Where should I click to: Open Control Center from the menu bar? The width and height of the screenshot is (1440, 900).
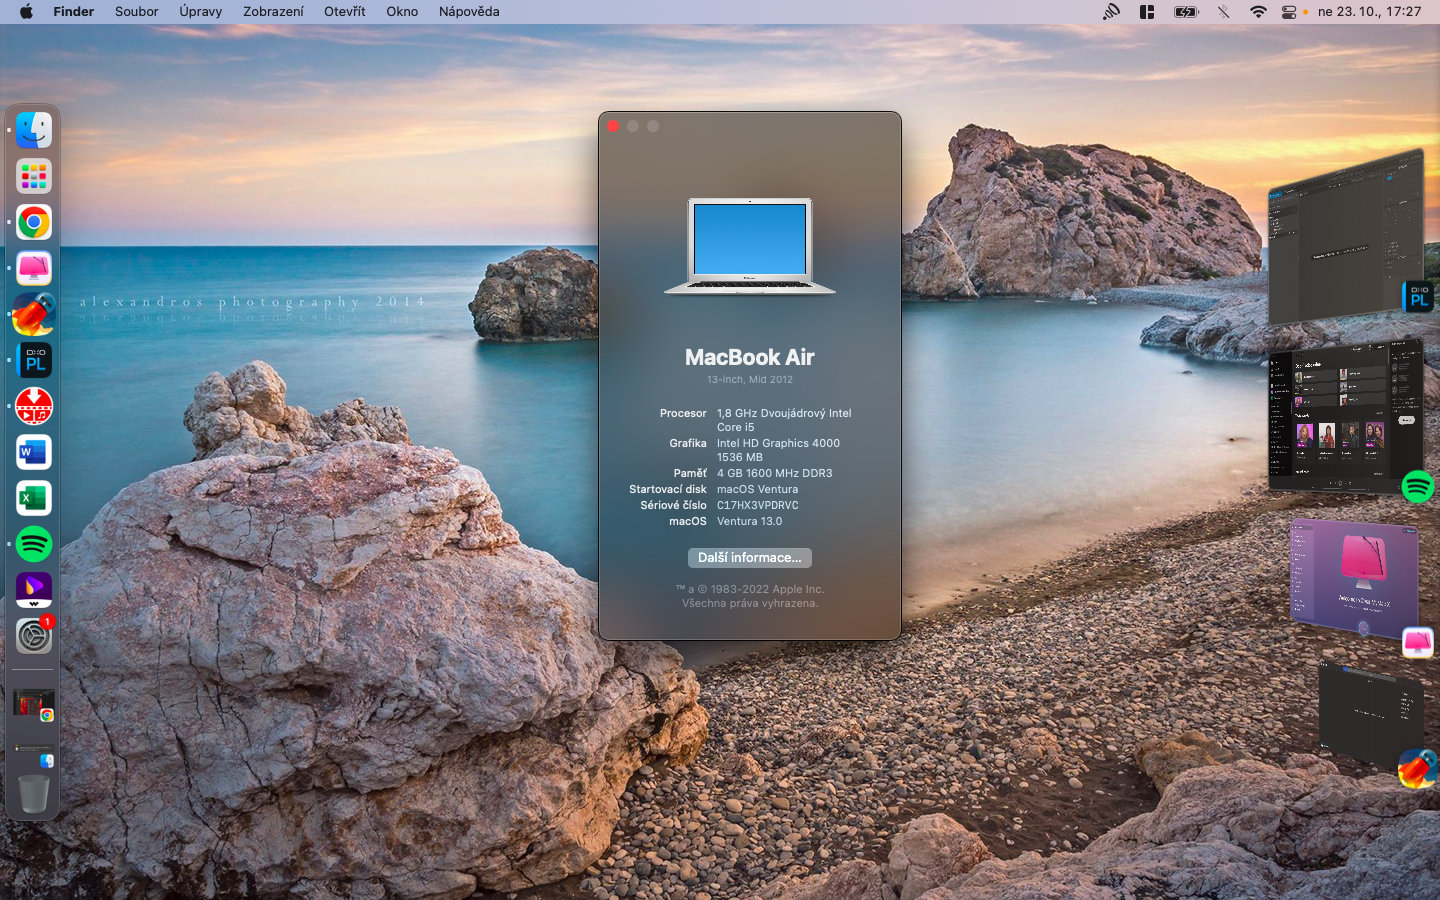1289,12
